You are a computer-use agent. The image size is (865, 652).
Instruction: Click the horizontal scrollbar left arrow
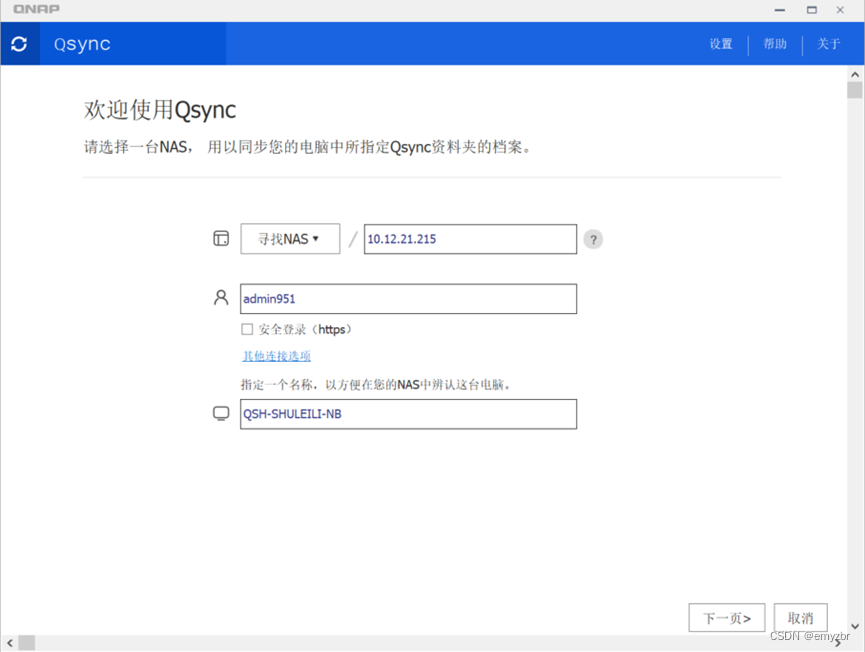click(x=9, y=643)
